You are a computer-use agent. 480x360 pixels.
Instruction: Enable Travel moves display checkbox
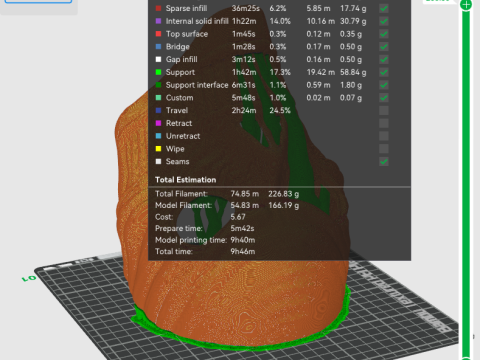coord(384,110)
